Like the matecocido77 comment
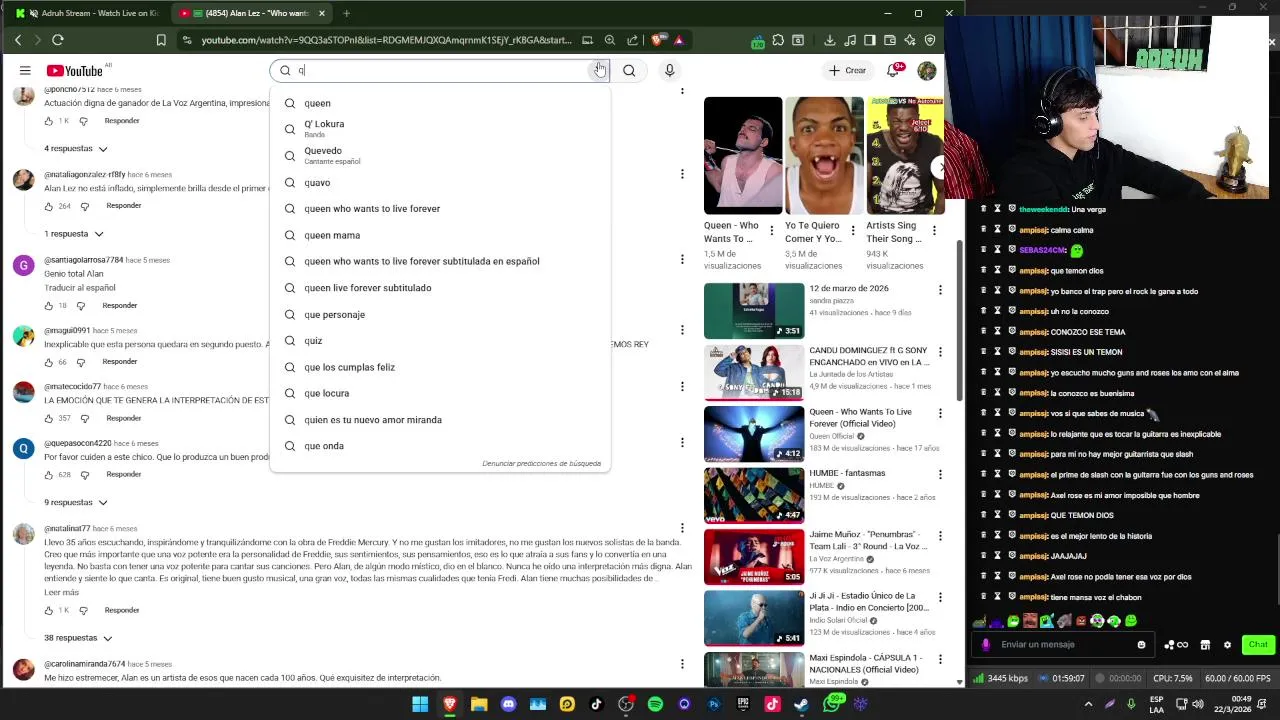Viewport: 1280px width, 720px height. coord(48,418)
